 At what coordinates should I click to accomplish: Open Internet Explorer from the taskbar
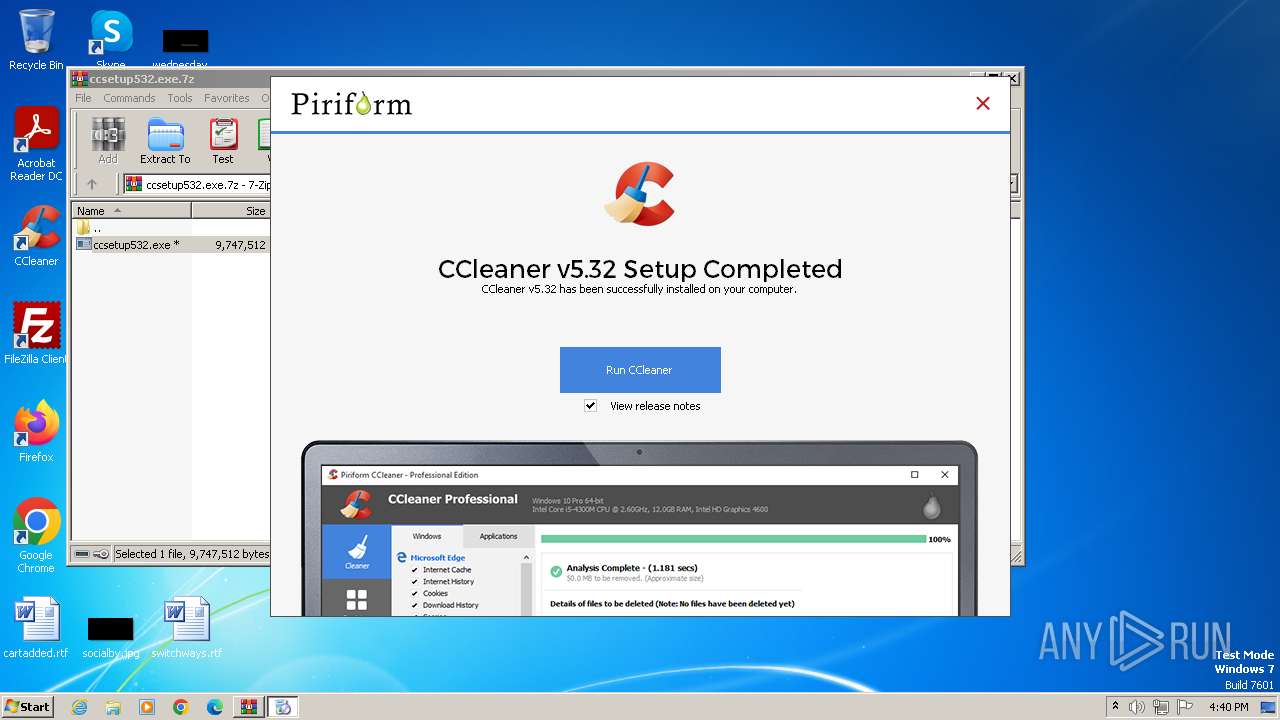[79, 707]
